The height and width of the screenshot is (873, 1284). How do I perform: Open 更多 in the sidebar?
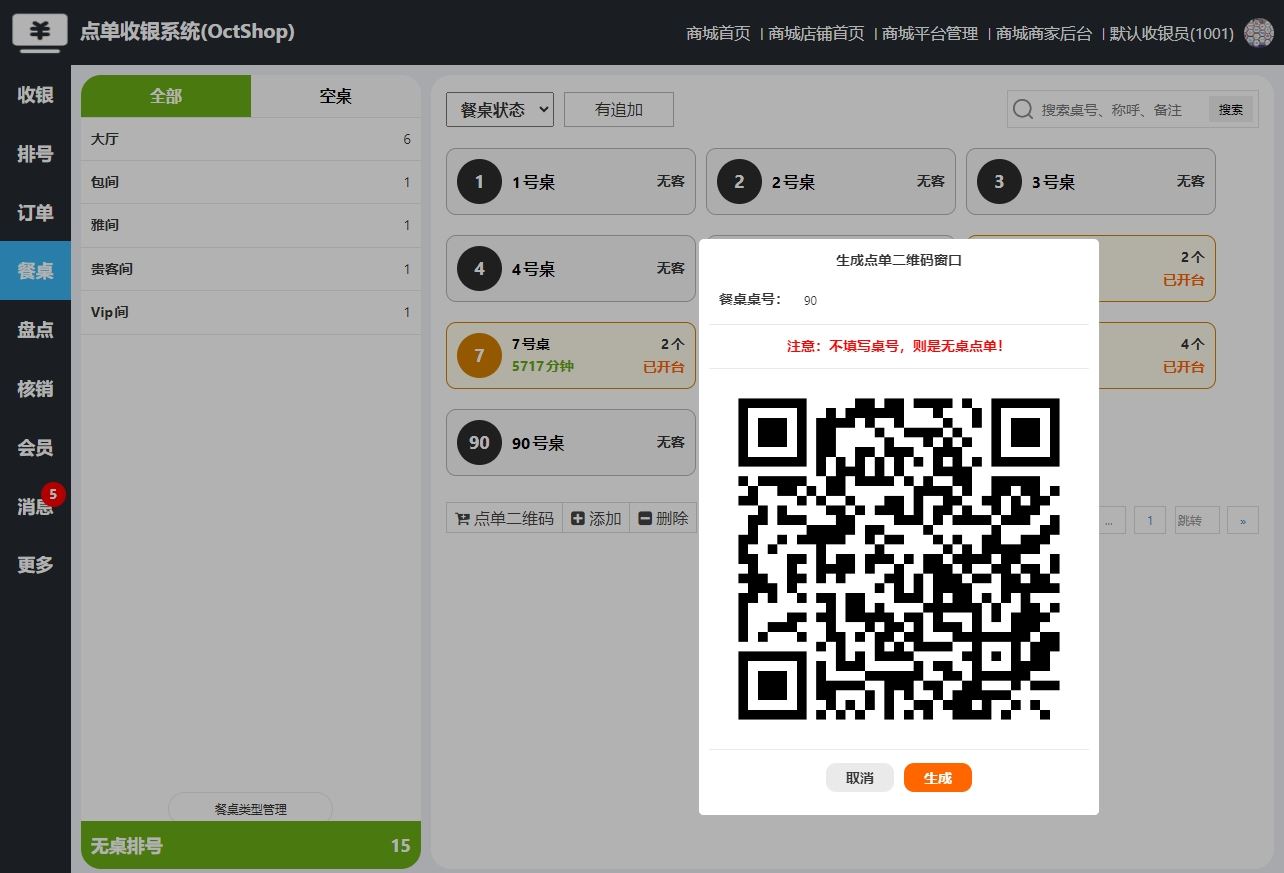[x=35, y=565]
